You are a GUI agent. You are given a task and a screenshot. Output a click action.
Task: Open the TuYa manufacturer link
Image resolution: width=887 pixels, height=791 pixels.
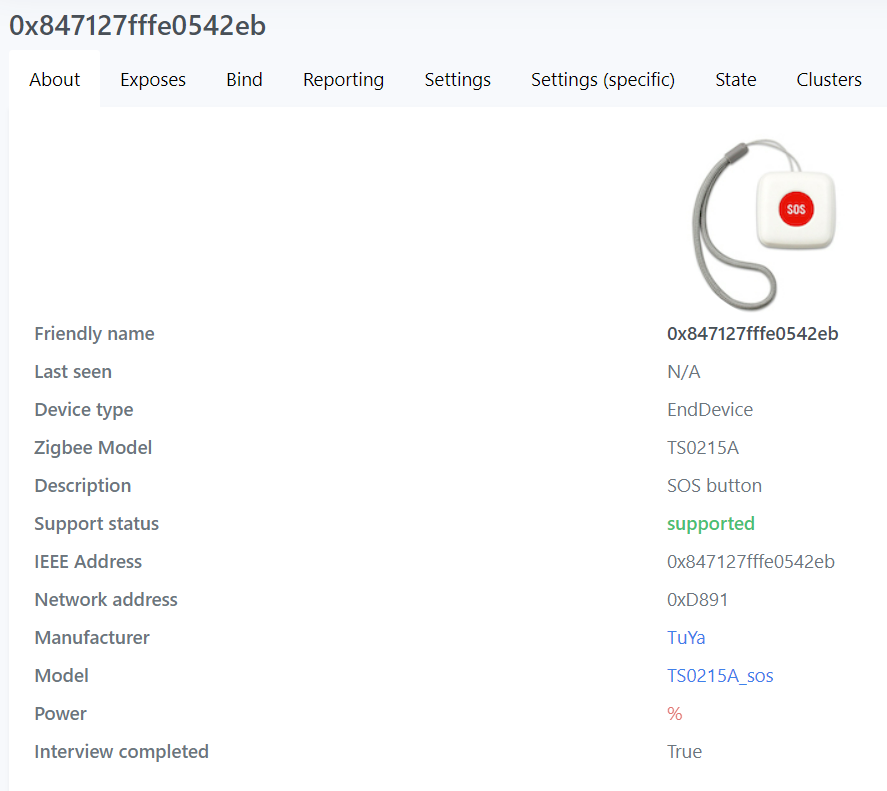click(686, 637)
